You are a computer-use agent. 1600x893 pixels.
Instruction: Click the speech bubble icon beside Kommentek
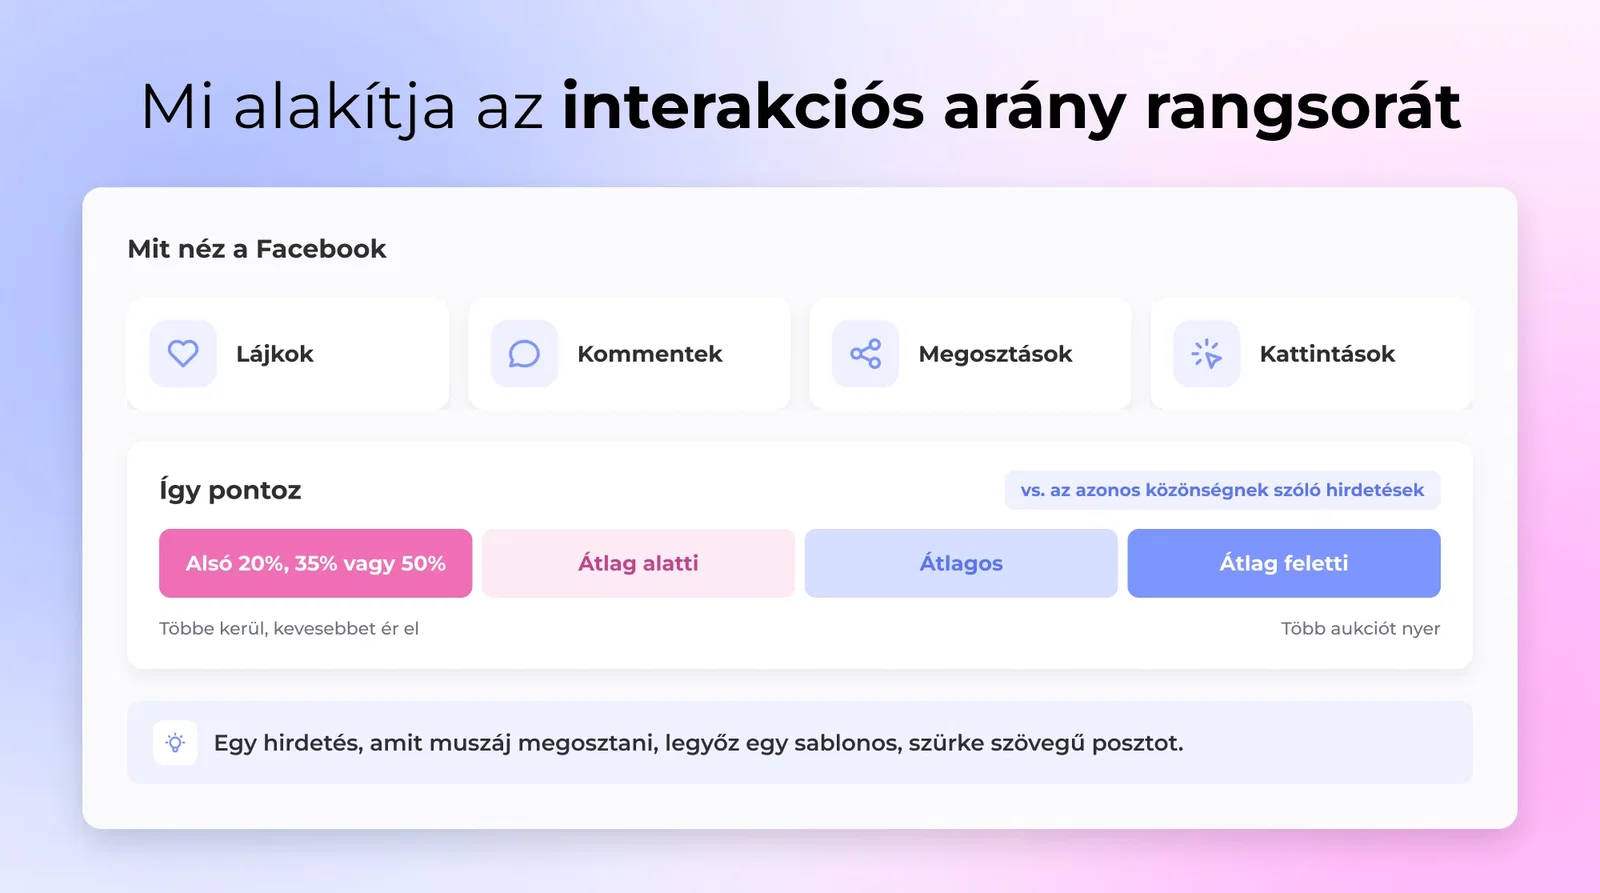tap(524, 354)
